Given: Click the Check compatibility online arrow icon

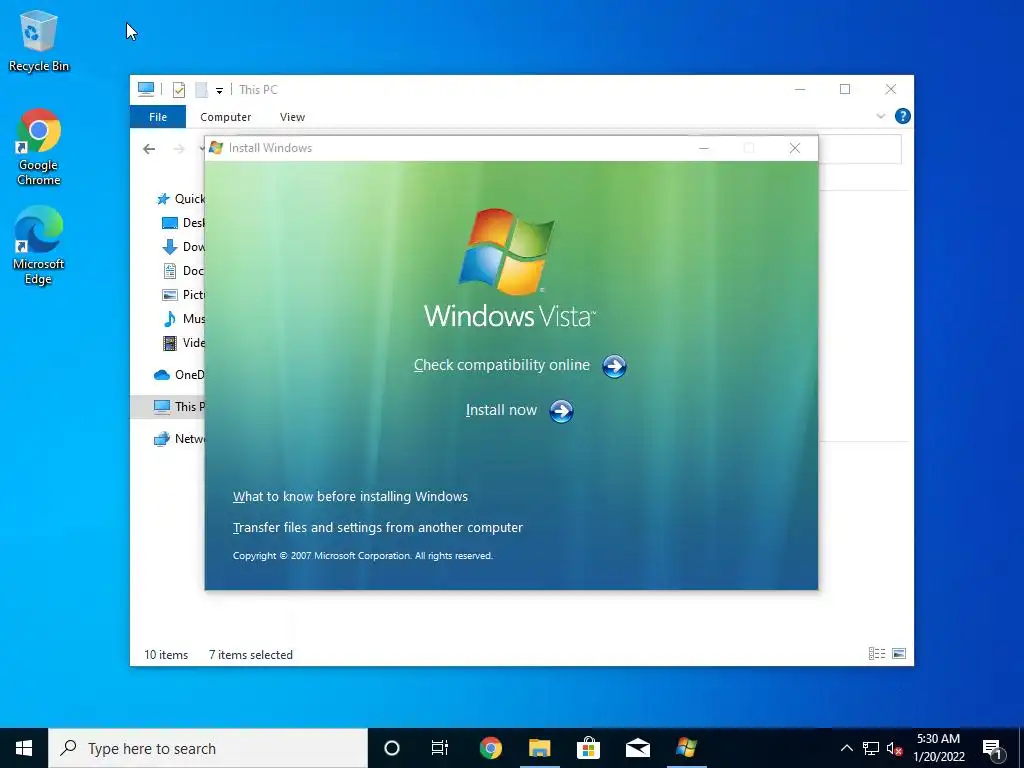Looking at the screenshot, I should tap(614, 366).
